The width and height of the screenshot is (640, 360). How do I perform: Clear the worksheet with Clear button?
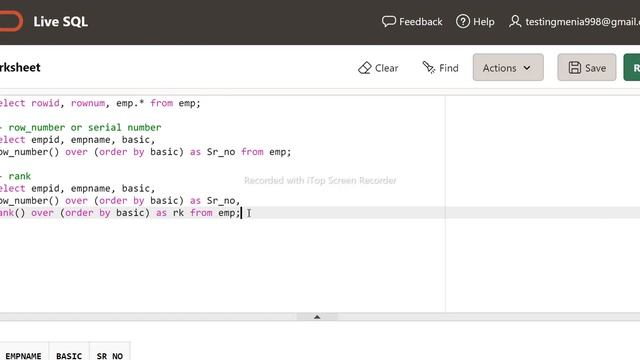tap(378, 68)
